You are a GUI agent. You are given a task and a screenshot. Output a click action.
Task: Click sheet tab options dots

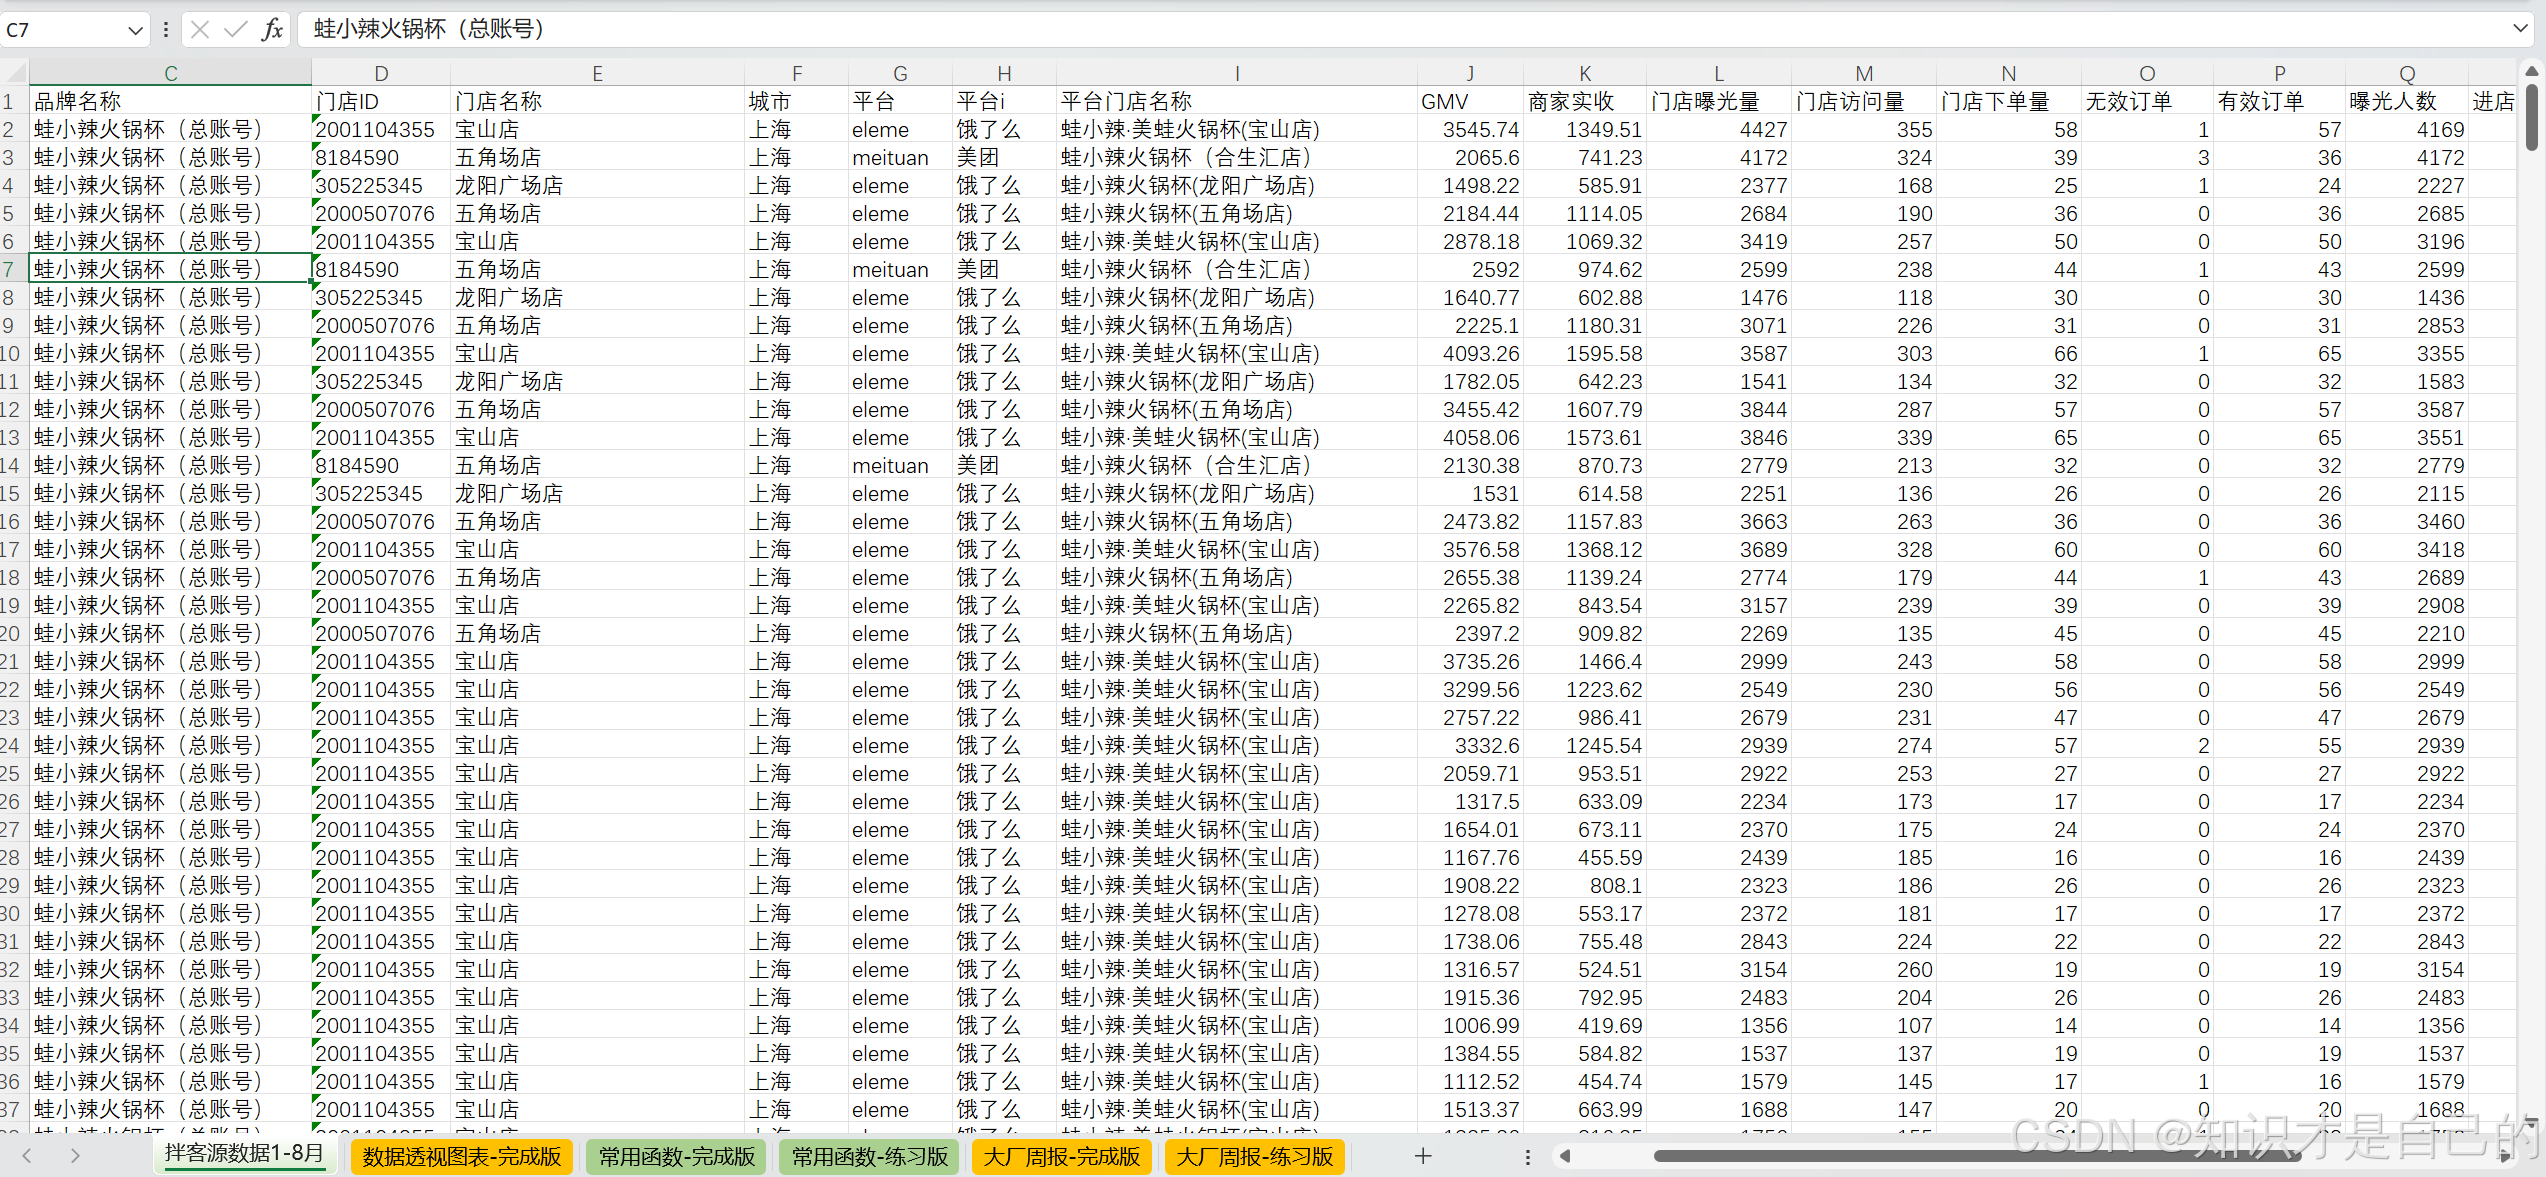pyautogui.click(x=1527, y=1157)
